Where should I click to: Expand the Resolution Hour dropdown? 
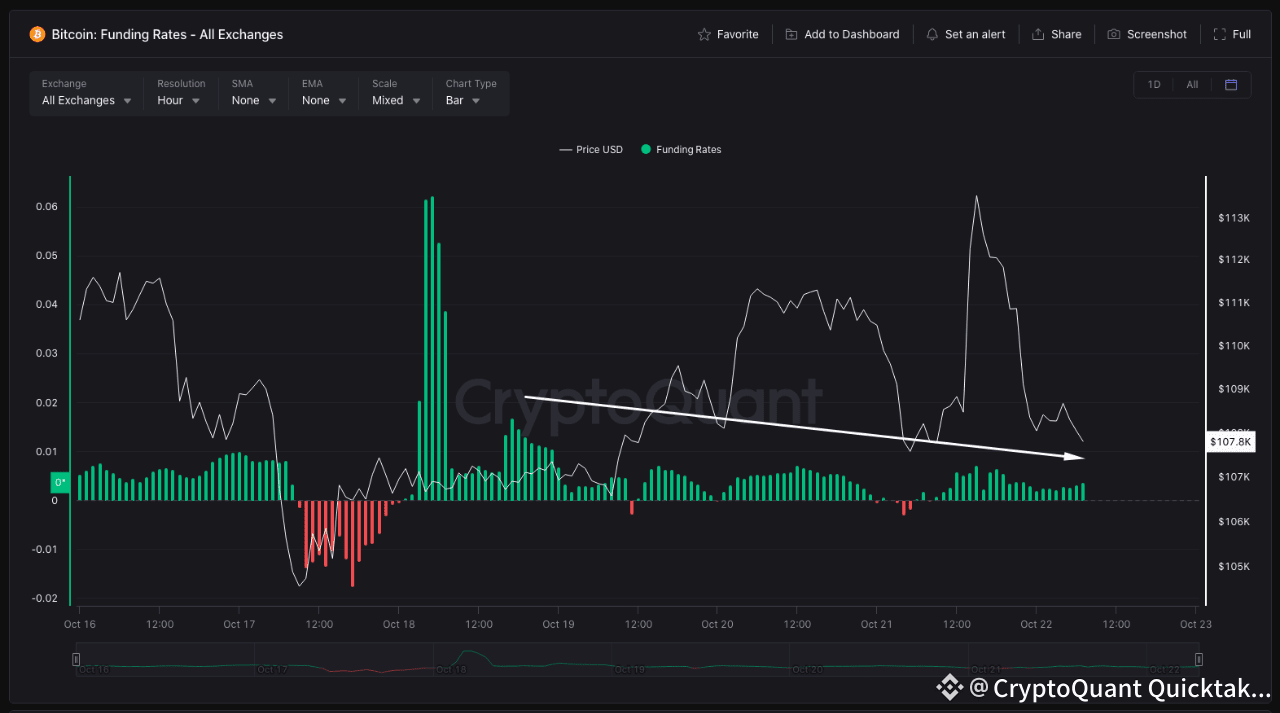tap(179, 101)
